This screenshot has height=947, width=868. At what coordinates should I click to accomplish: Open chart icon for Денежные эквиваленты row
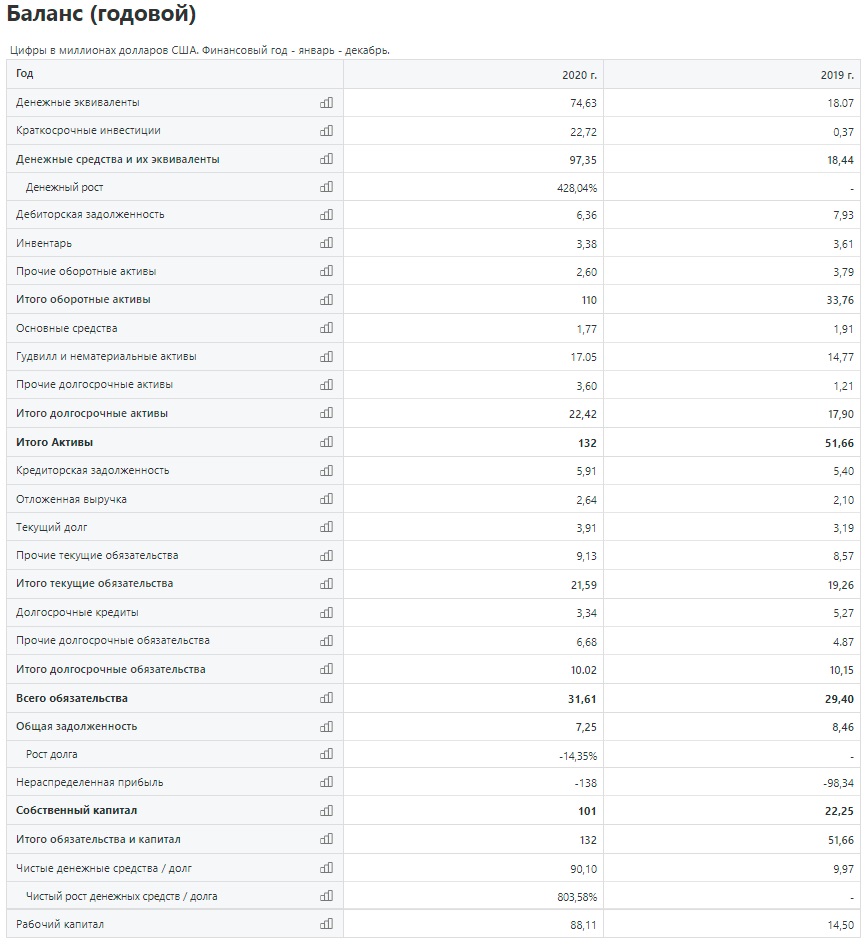(326, 103)
